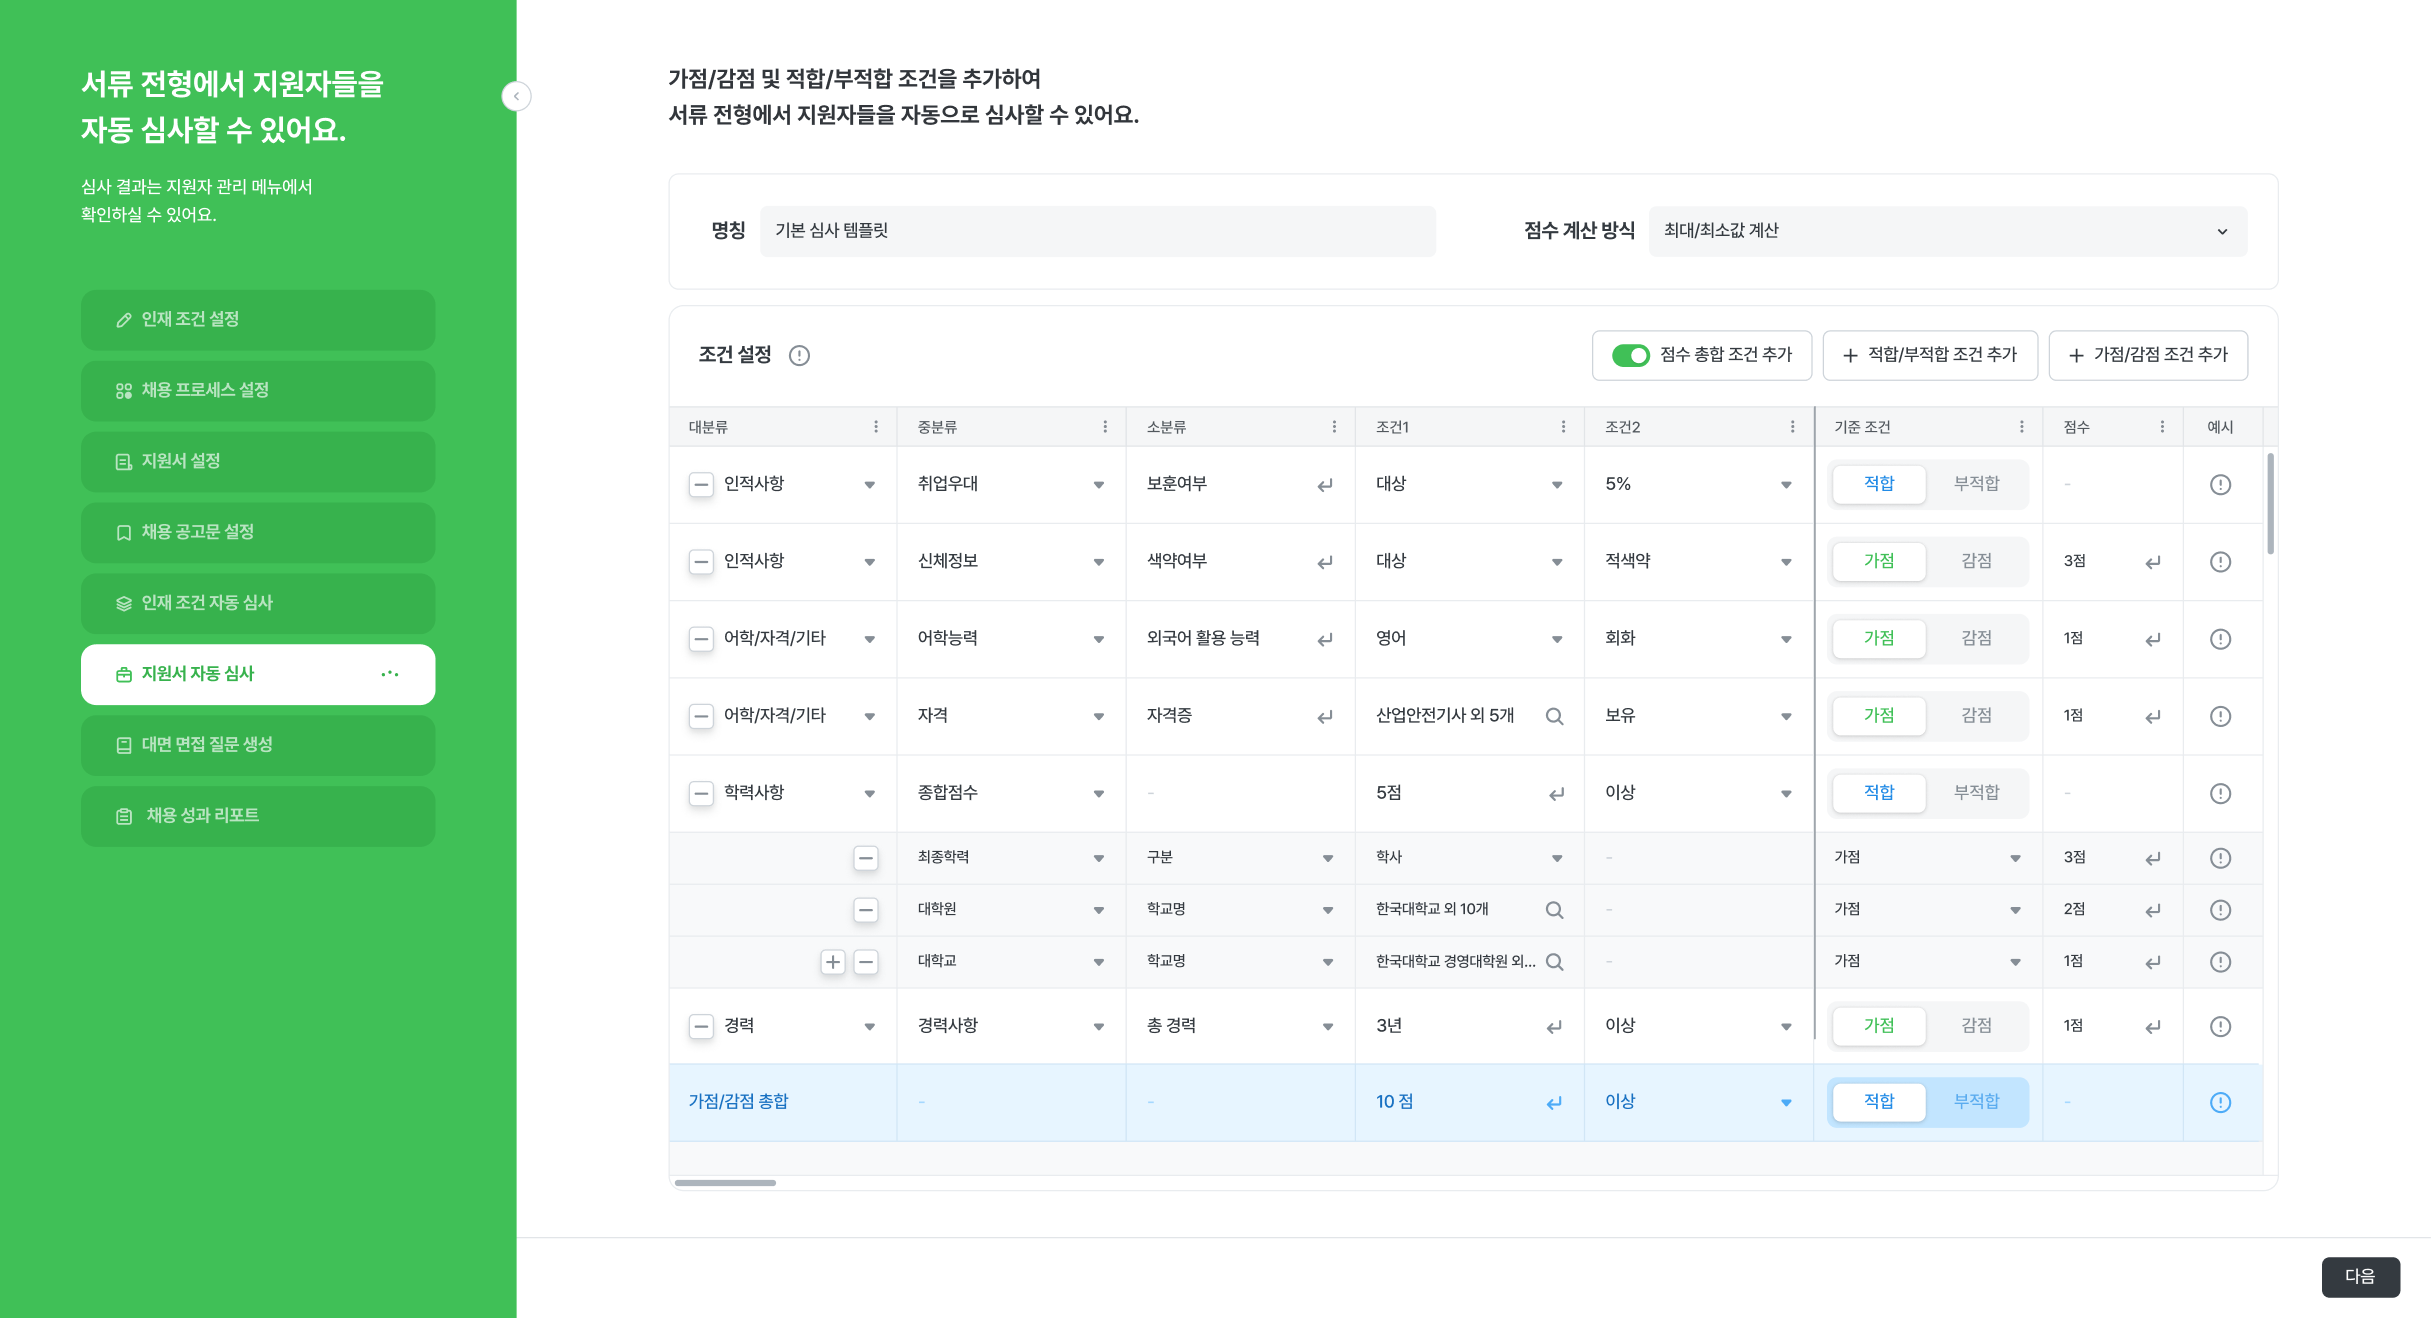Select 부적합 for the 보훈여부 condition
Viewport: 2431px width, 1318px height.
pos(1975,484)
